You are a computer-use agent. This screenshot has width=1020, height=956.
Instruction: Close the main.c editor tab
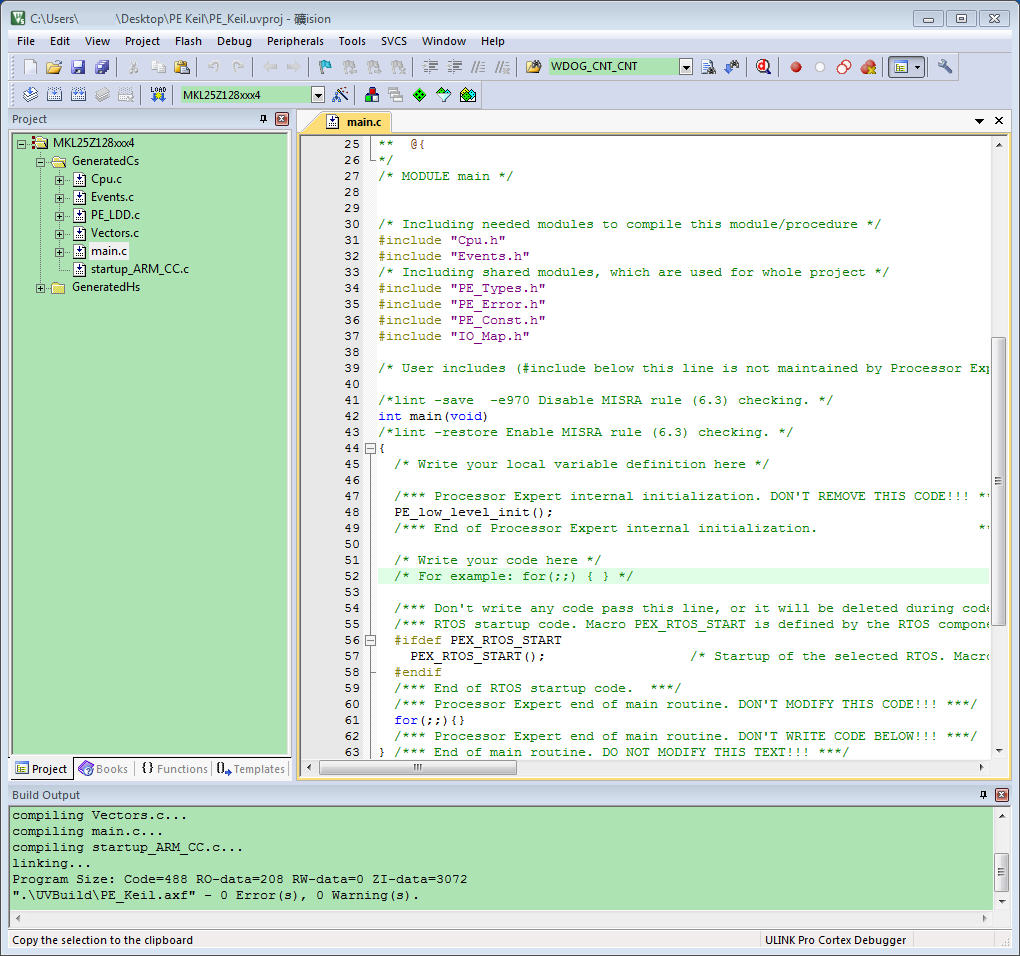click(999, 121)
